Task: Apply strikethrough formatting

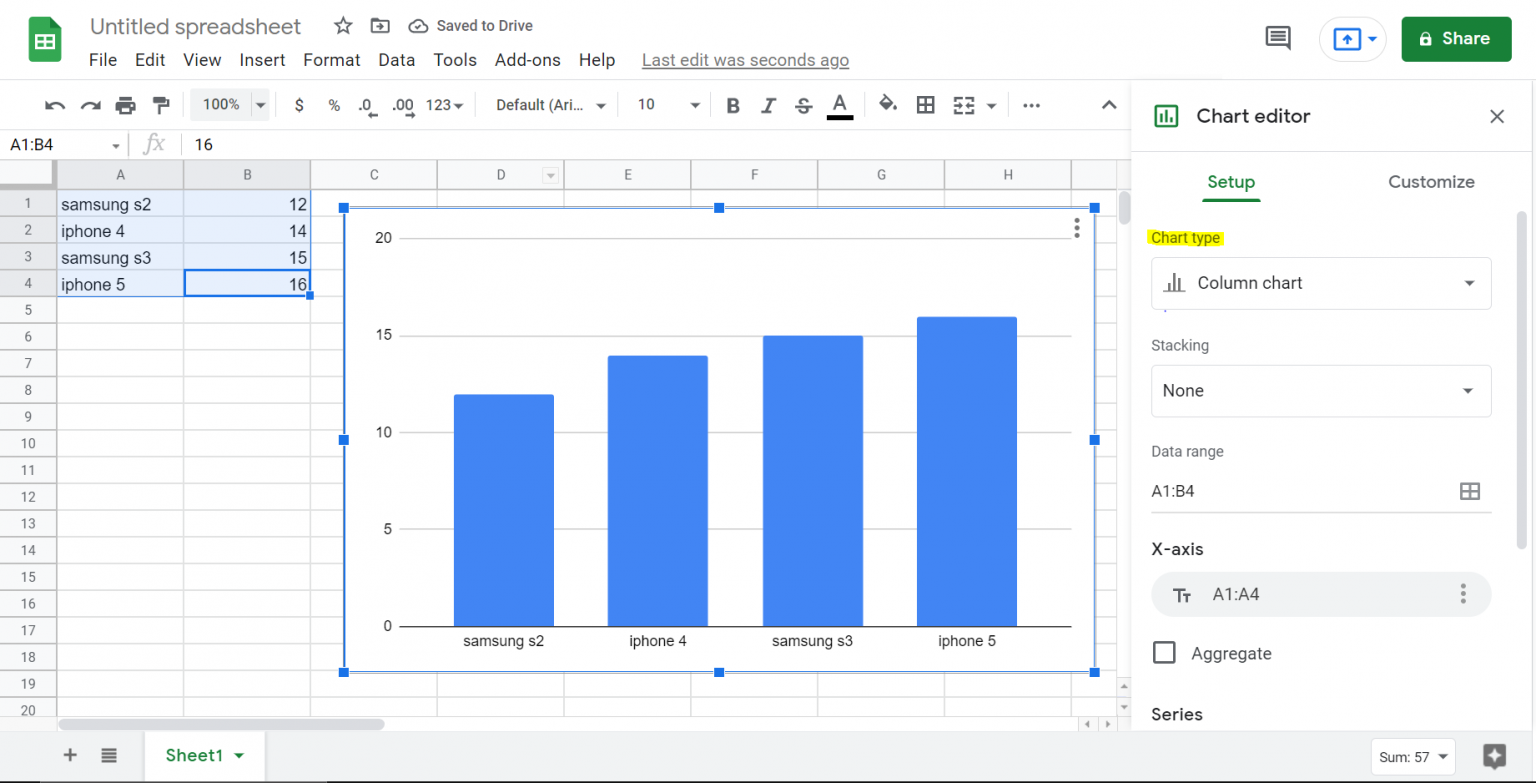Action: click(x=804, y=105)
